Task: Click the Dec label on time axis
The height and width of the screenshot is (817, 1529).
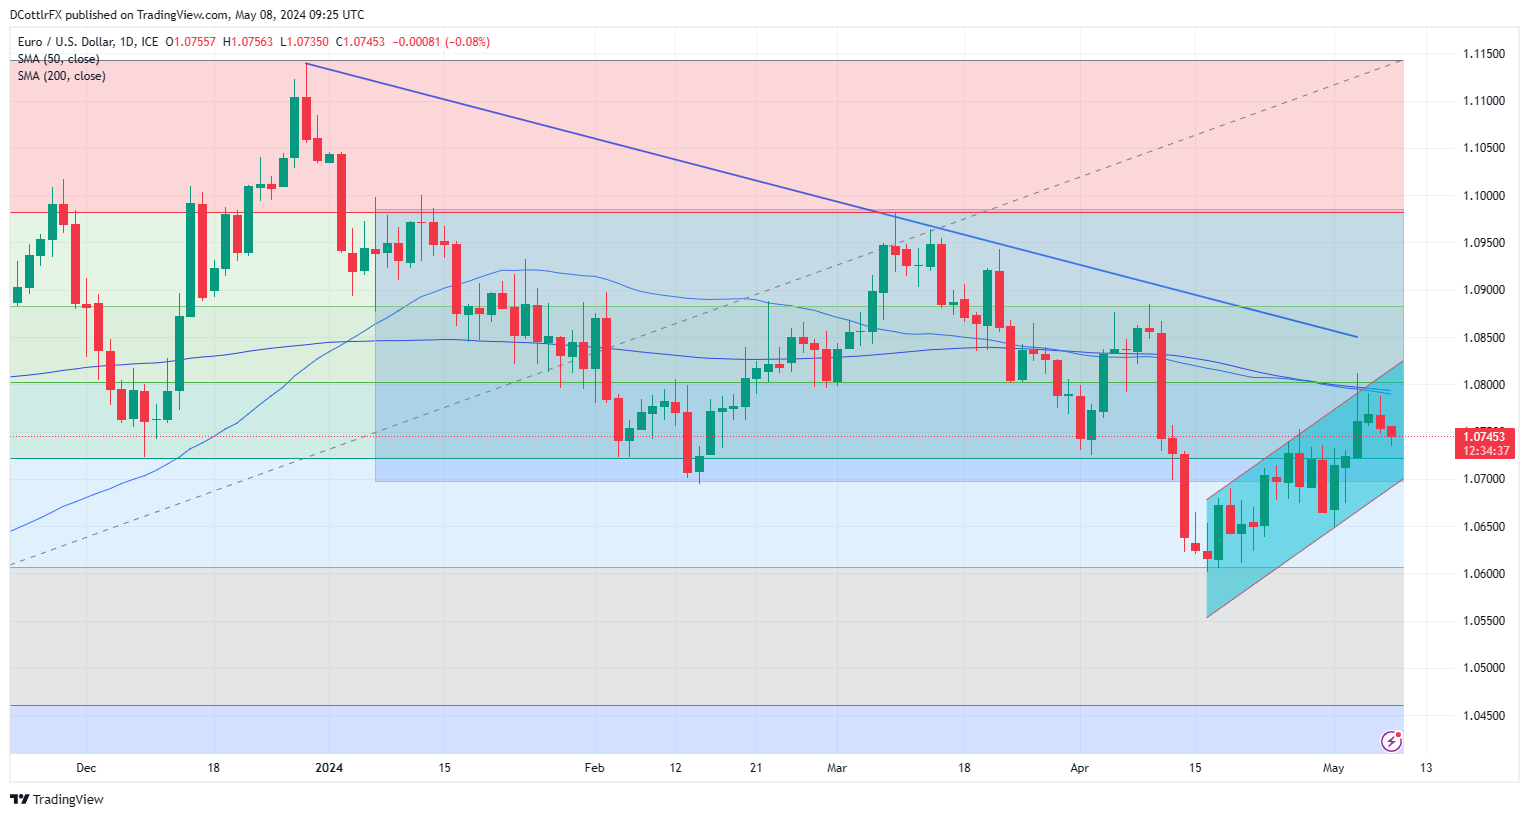Action: (x=86, y=768)
